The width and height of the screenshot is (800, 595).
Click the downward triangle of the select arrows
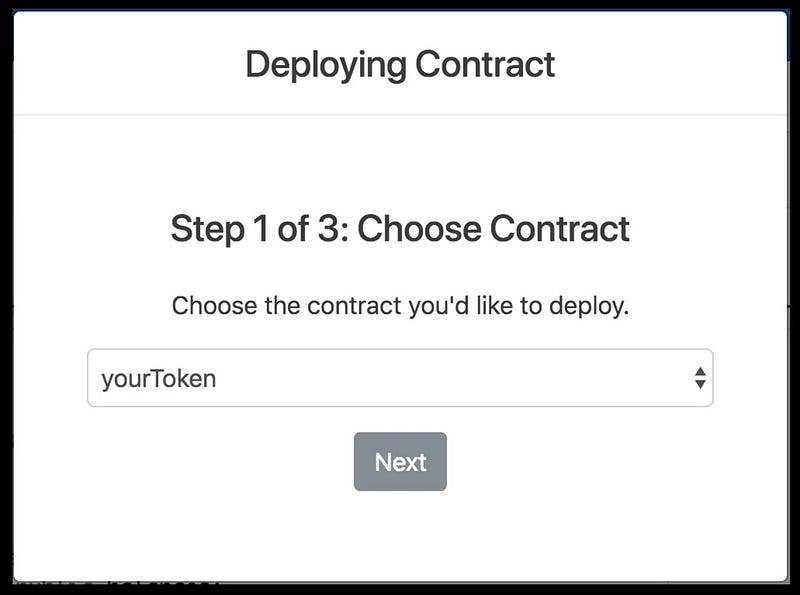pos(700,384)
